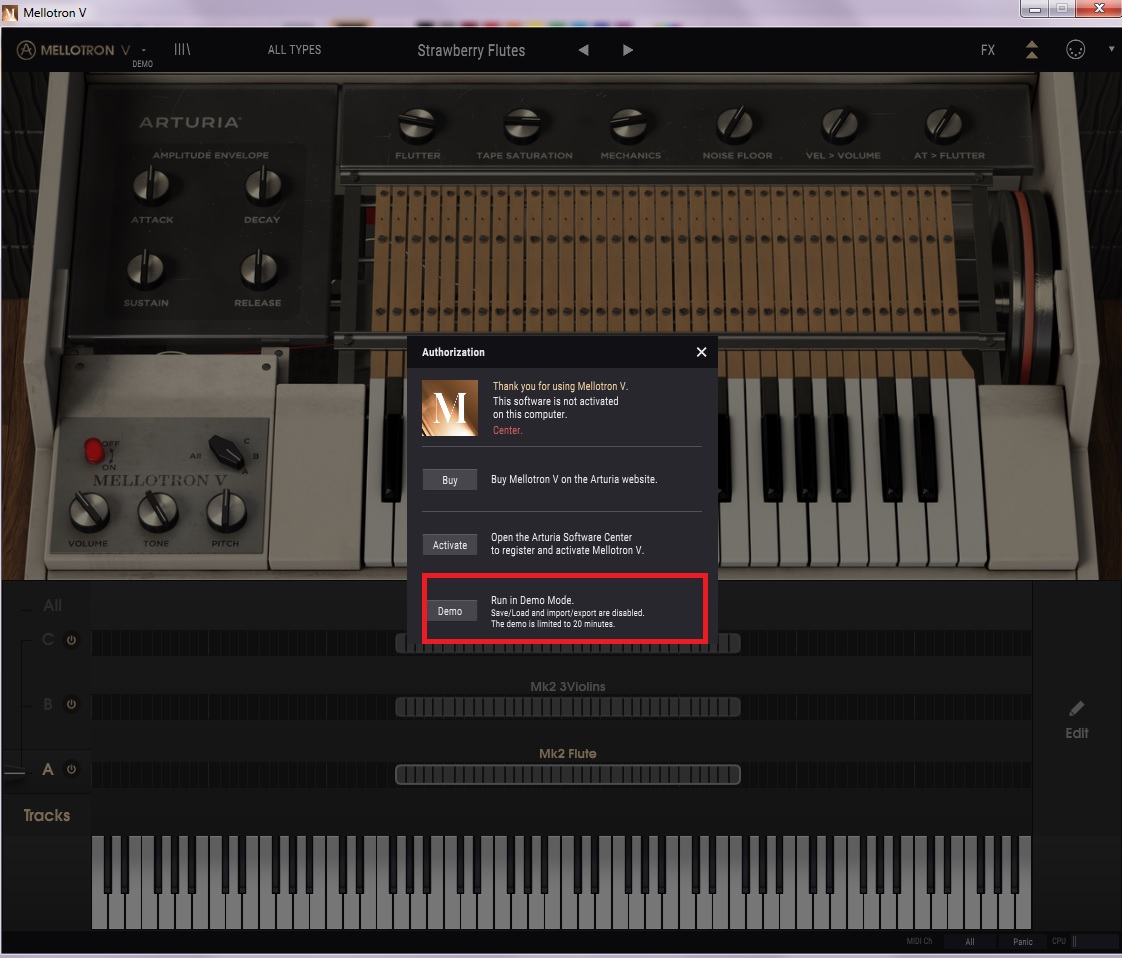The height and width of the screenshot is (958, 1122).
Task: Click the AT > Flutter knob
Action: pos(945,124)
